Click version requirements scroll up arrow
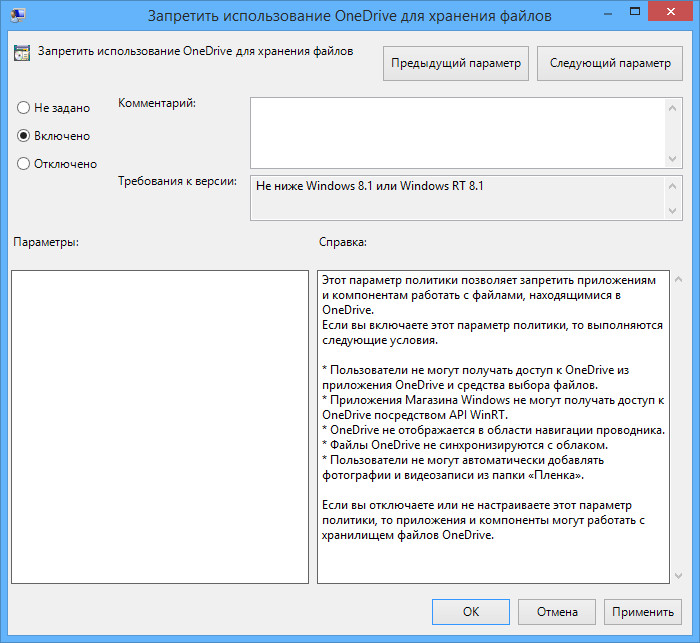Viewport: 700px width, 643px height. (673, 186)
